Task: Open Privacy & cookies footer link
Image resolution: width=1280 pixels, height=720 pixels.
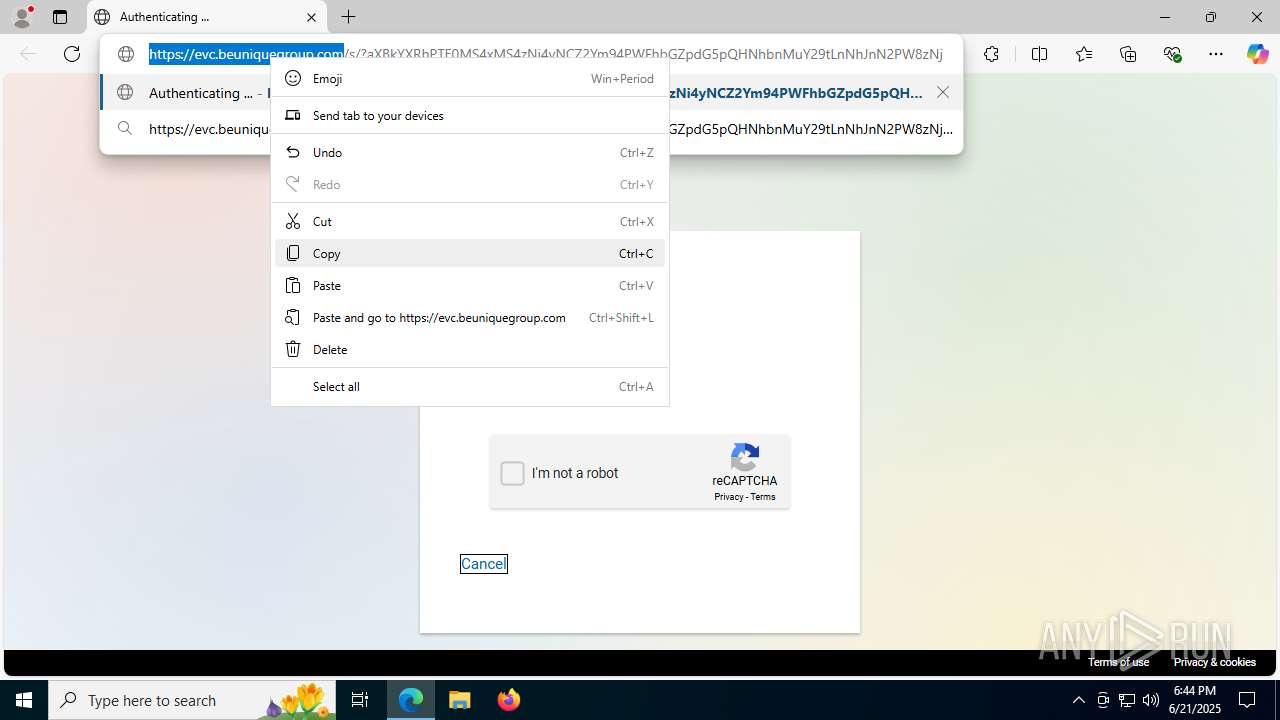Action: (x=1214, y=662)
